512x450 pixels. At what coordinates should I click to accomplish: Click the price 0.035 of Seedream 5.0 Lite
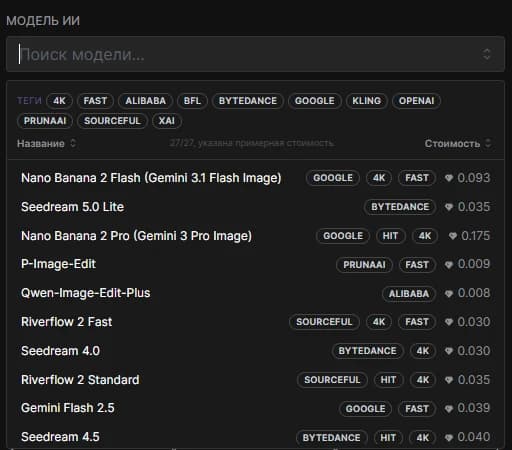coord(474,207)
